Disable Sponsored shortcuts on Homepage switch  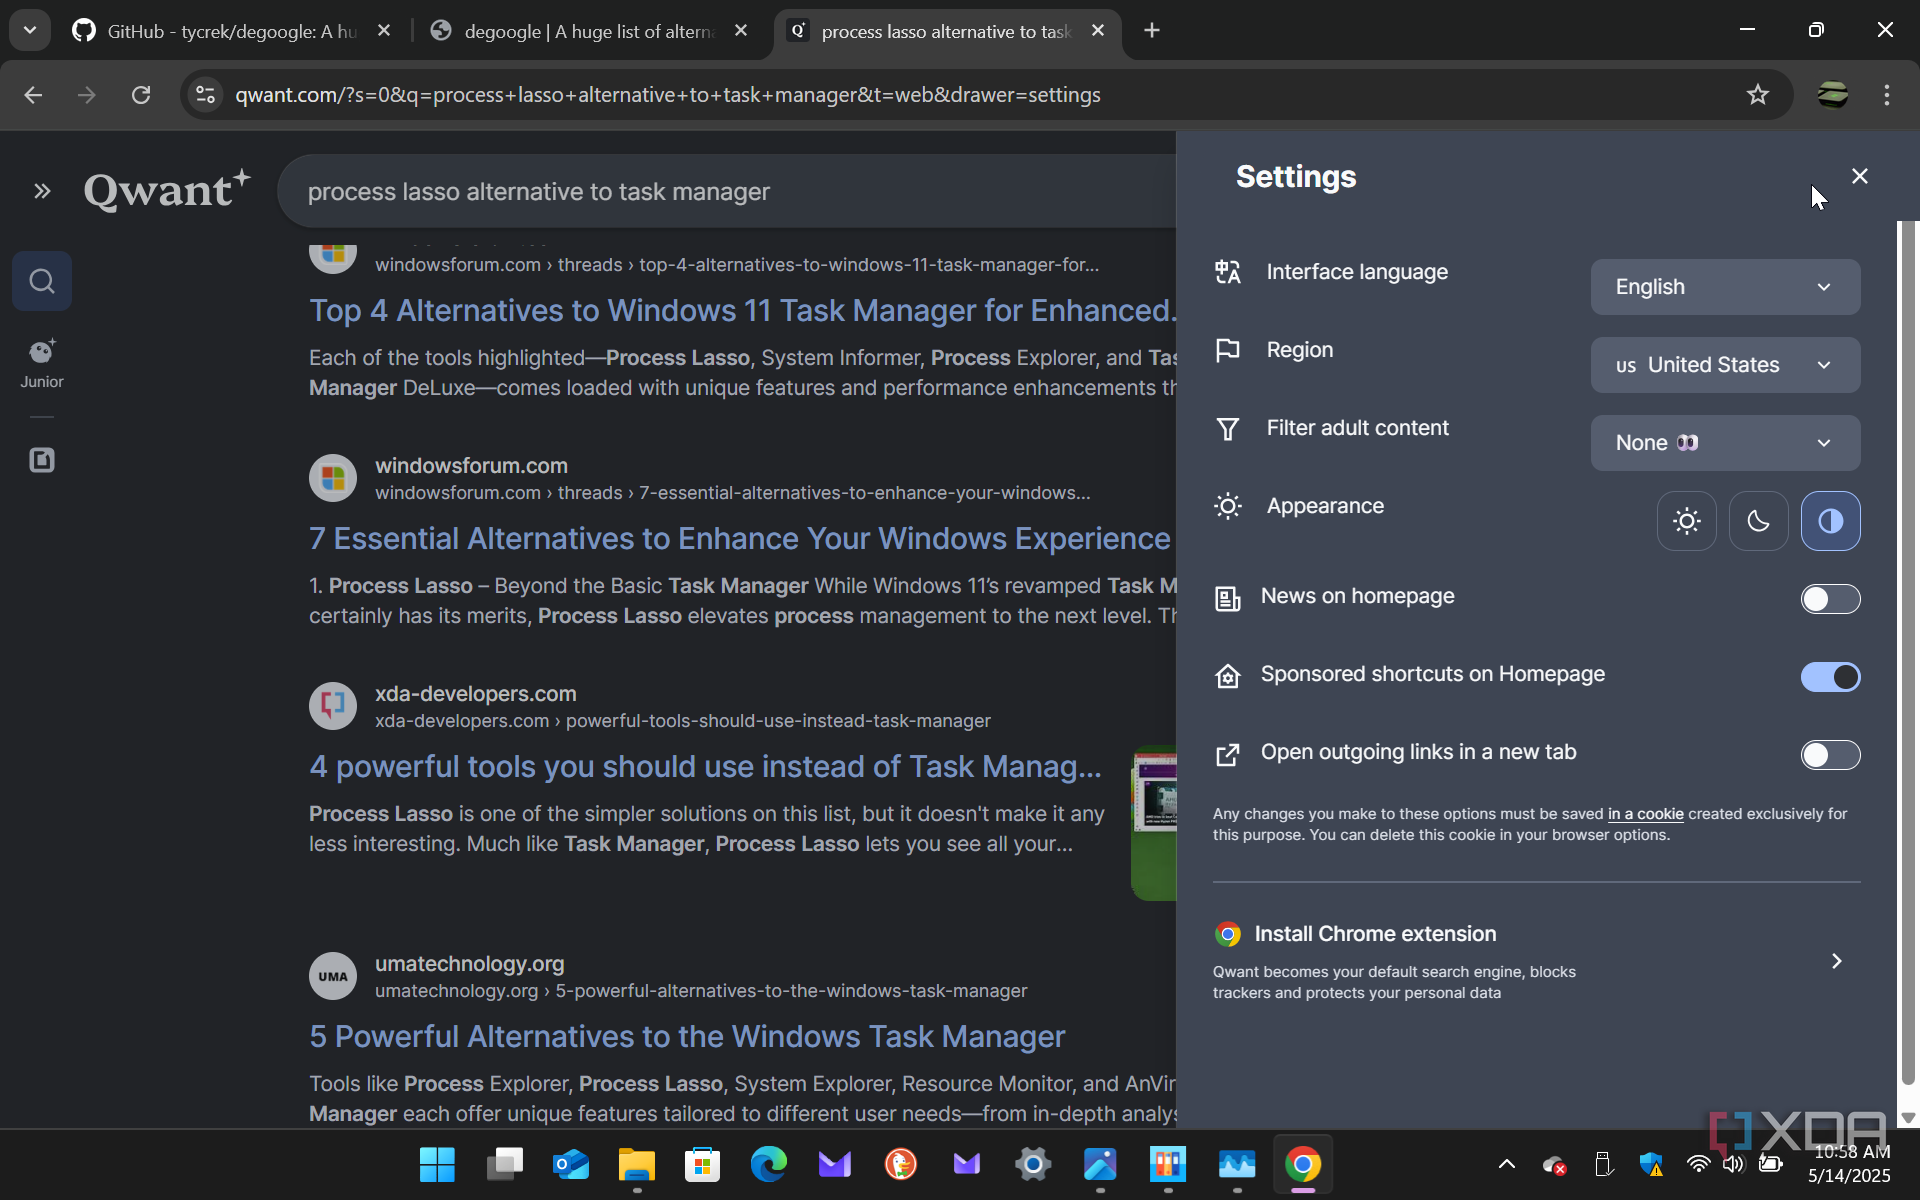(1830, 677)
